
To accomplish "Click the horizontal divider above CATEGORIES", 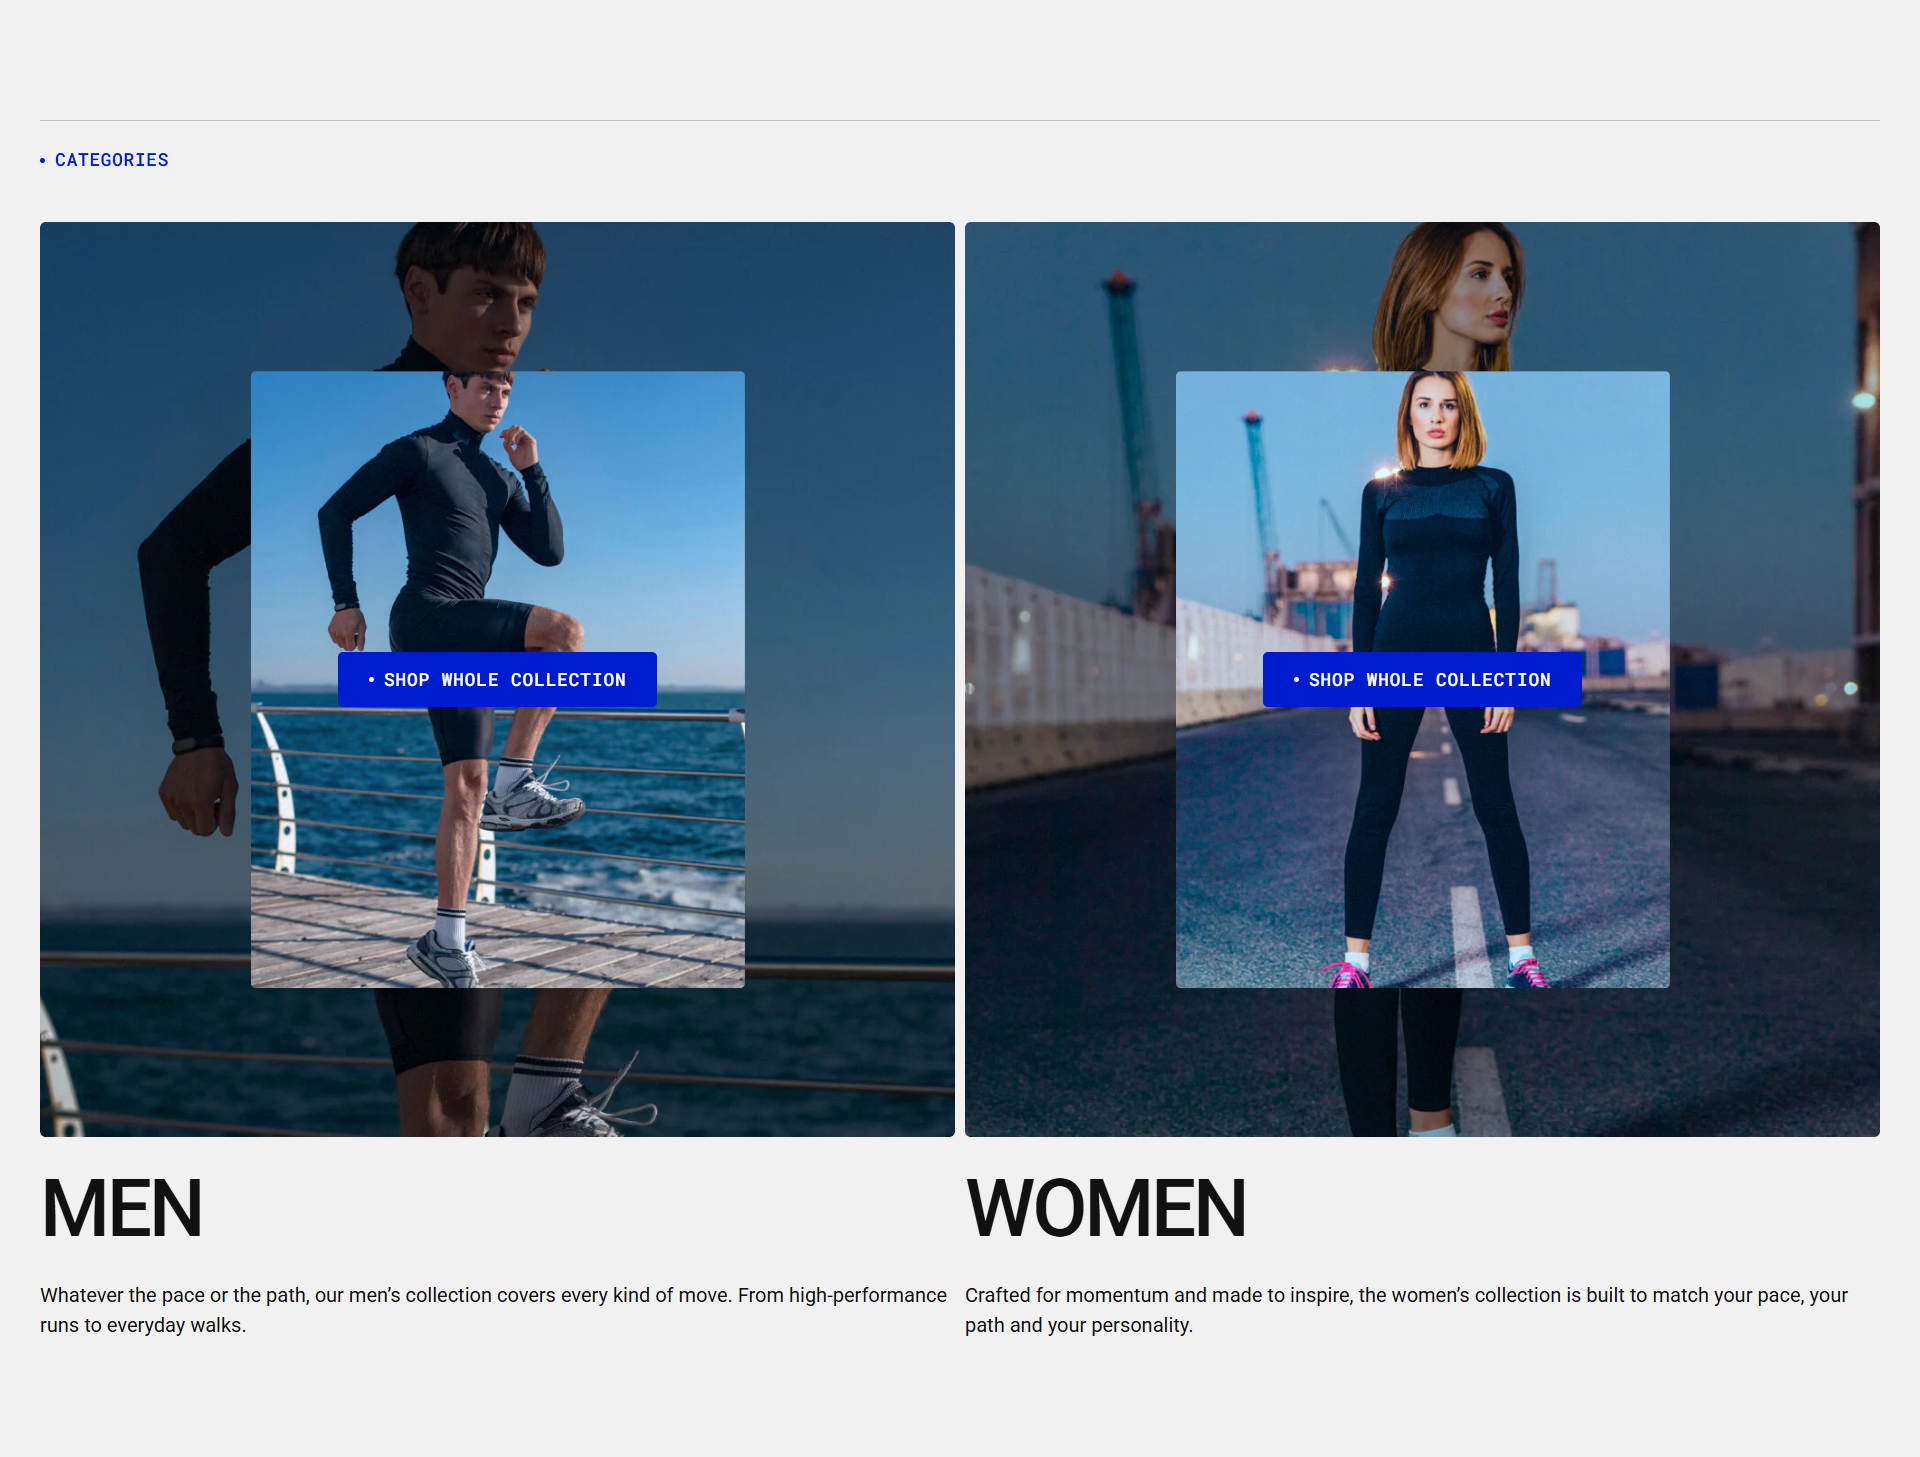I will click(x=960, y=121).
